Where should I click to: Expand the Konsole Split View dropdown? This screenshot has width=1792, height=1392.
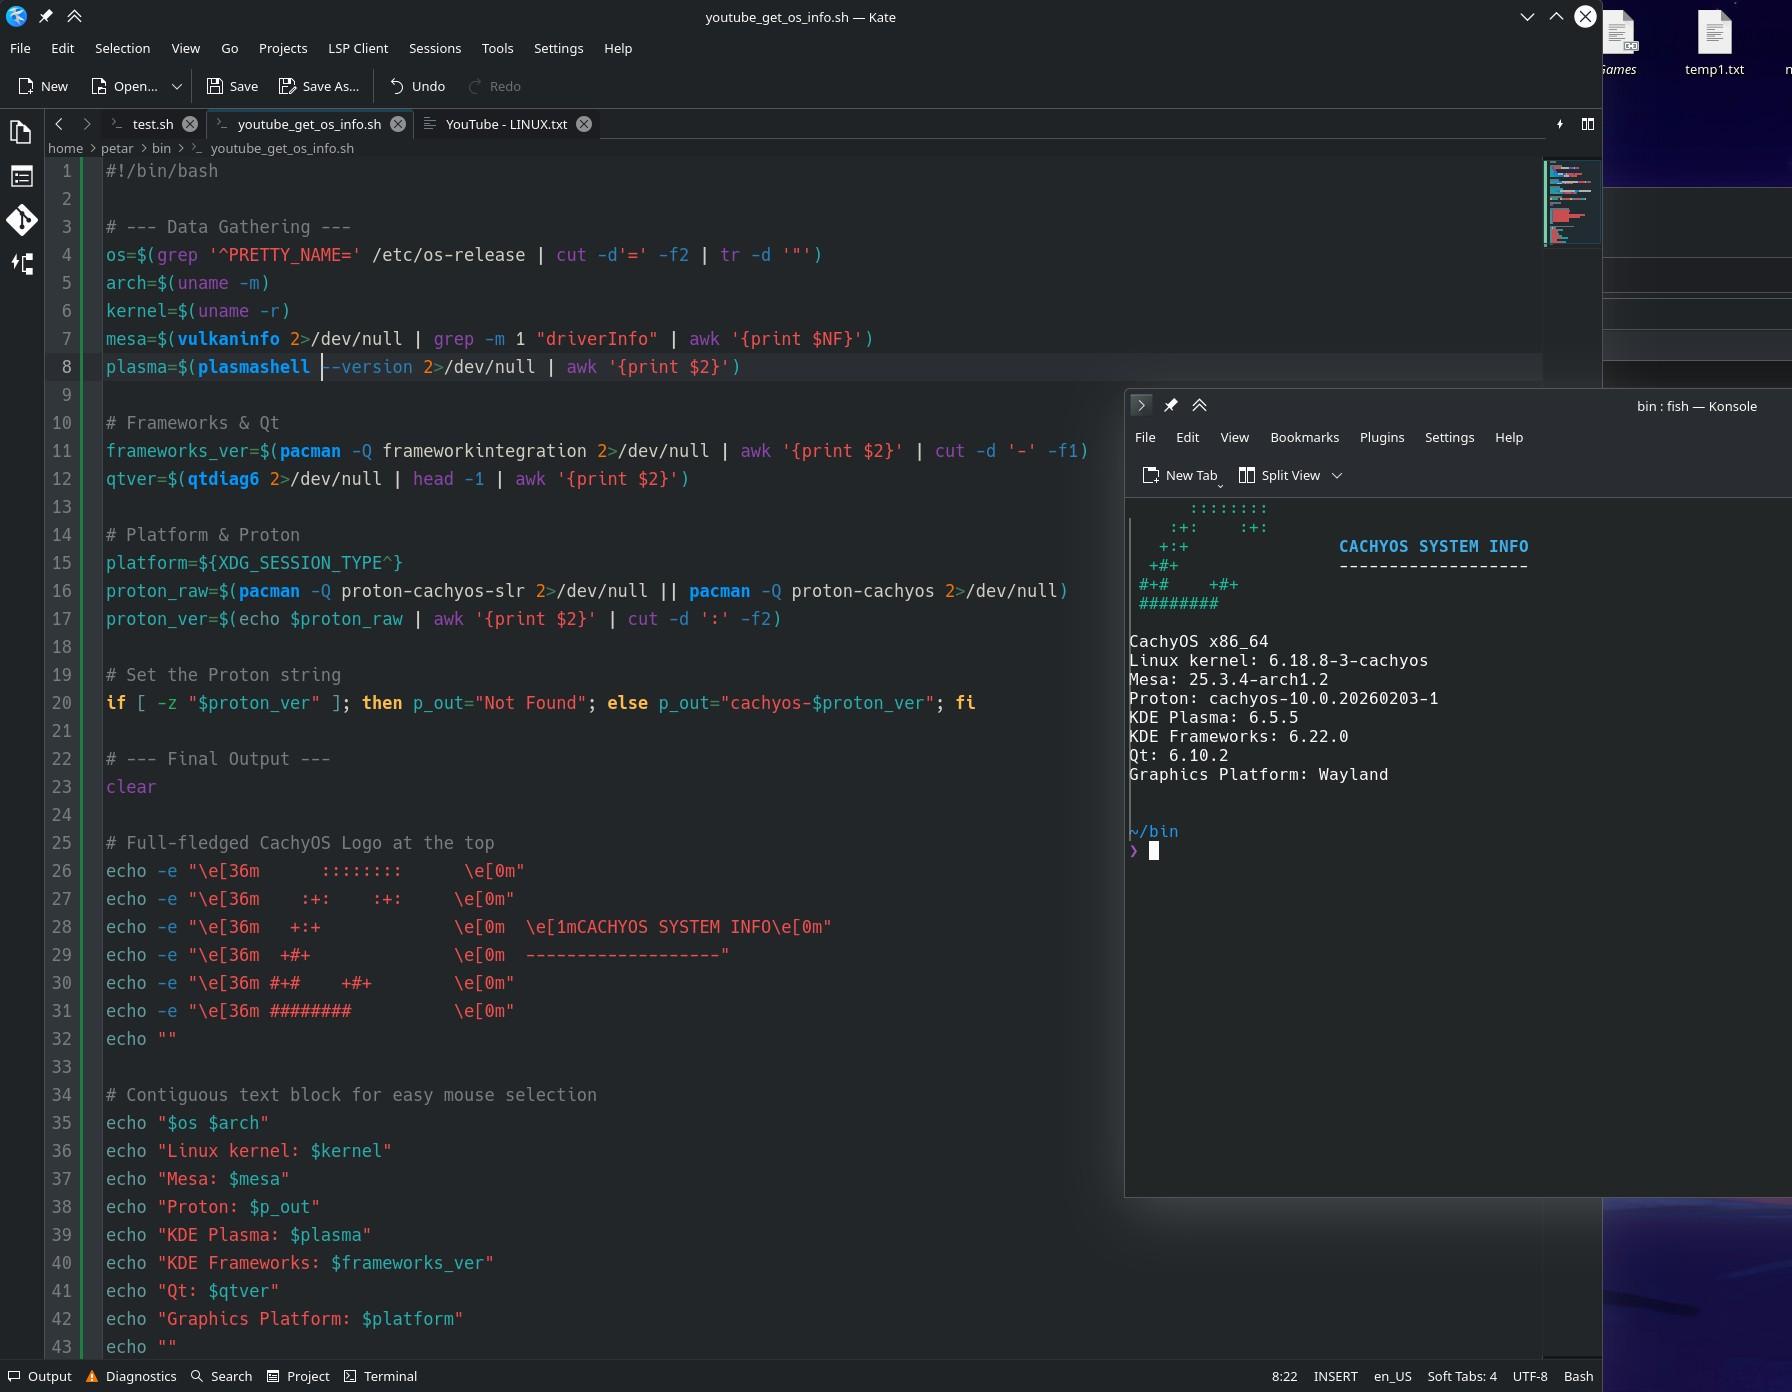pyautogui.click(x=1337, y=476)
